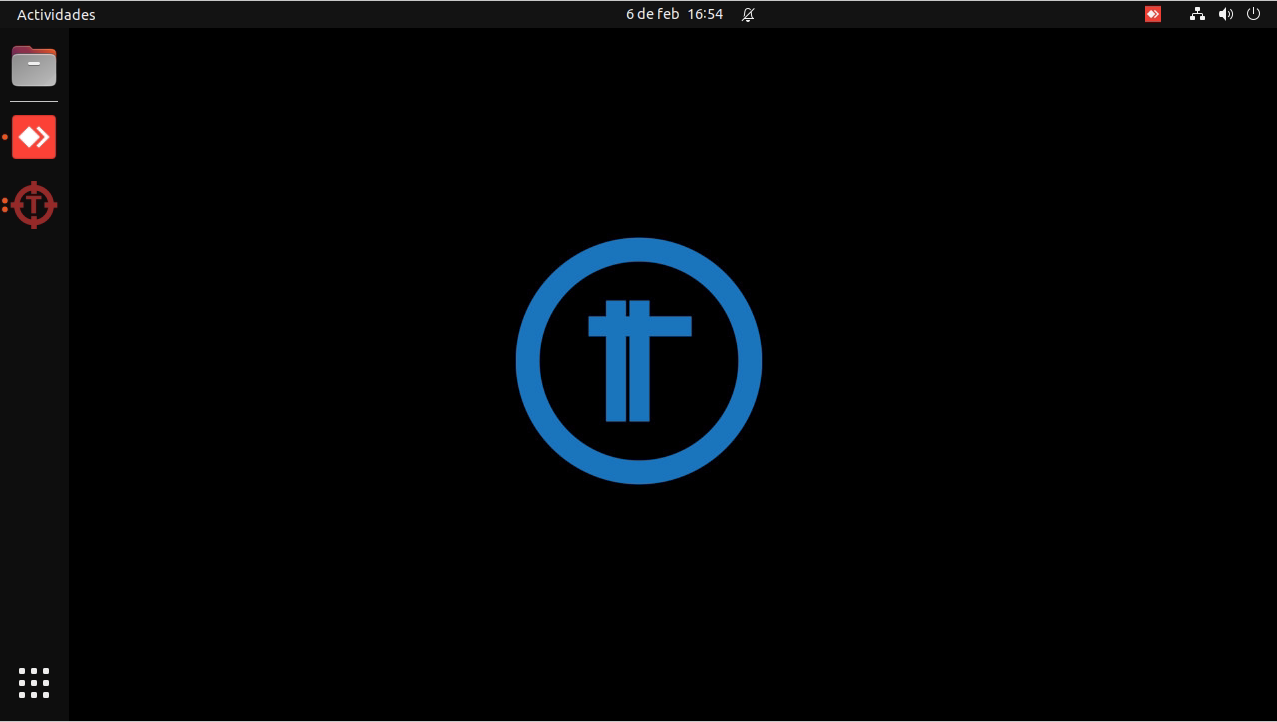The width and height of the screenshot is (1277, 722).
Task: Open the wired network status icon
Action: (1197, 14)
